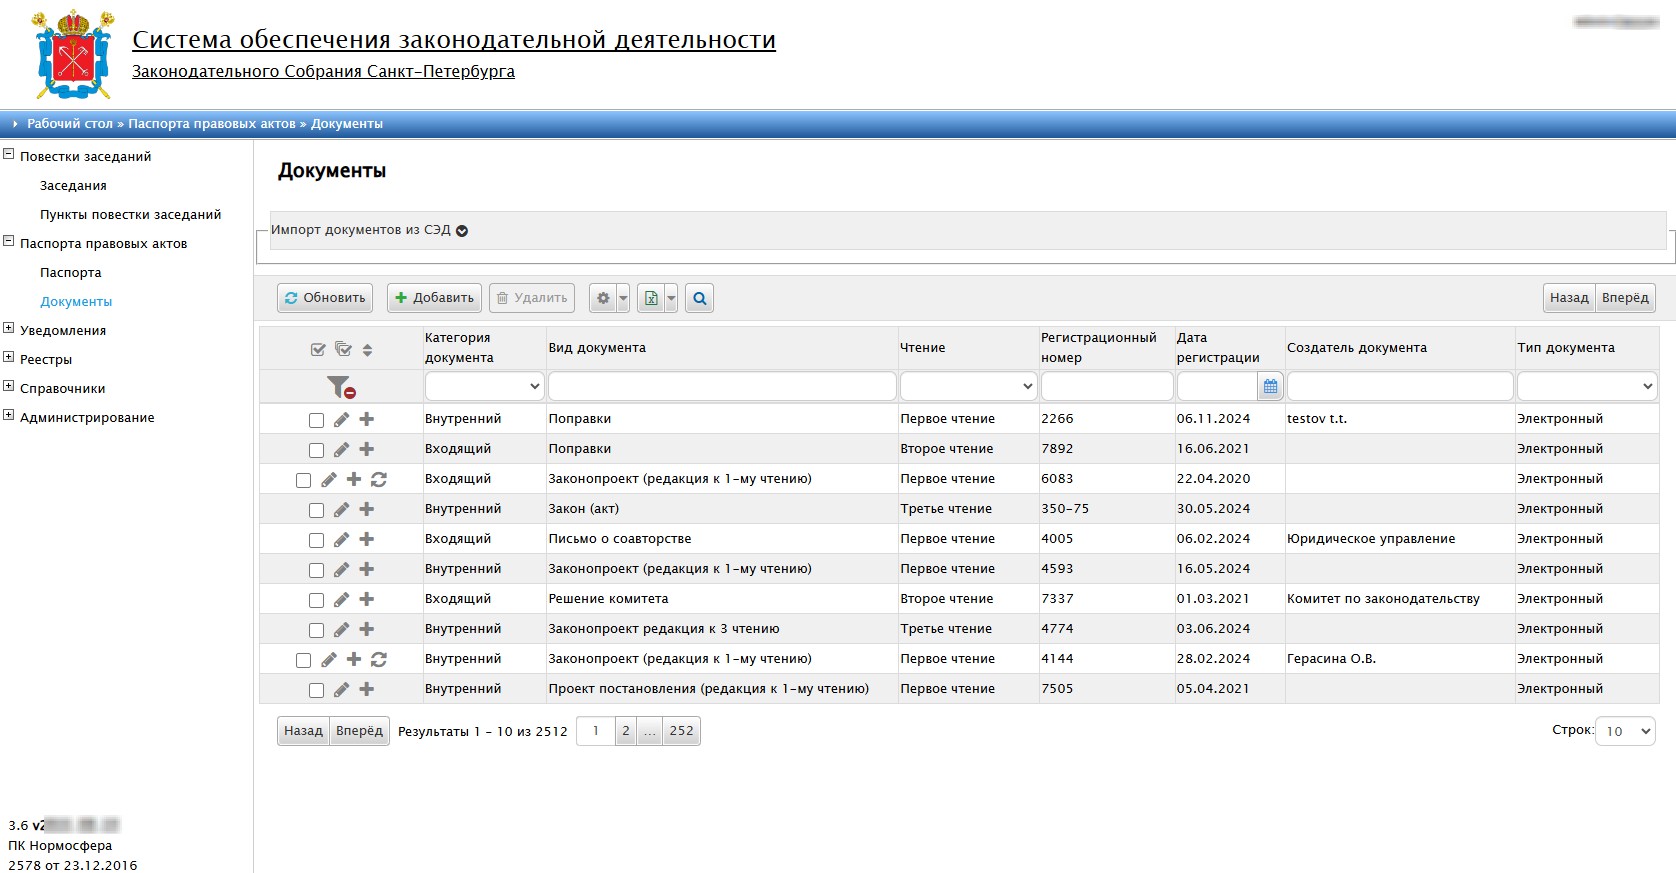Open Паспорта in the sidebar

[x=71, y=273]
